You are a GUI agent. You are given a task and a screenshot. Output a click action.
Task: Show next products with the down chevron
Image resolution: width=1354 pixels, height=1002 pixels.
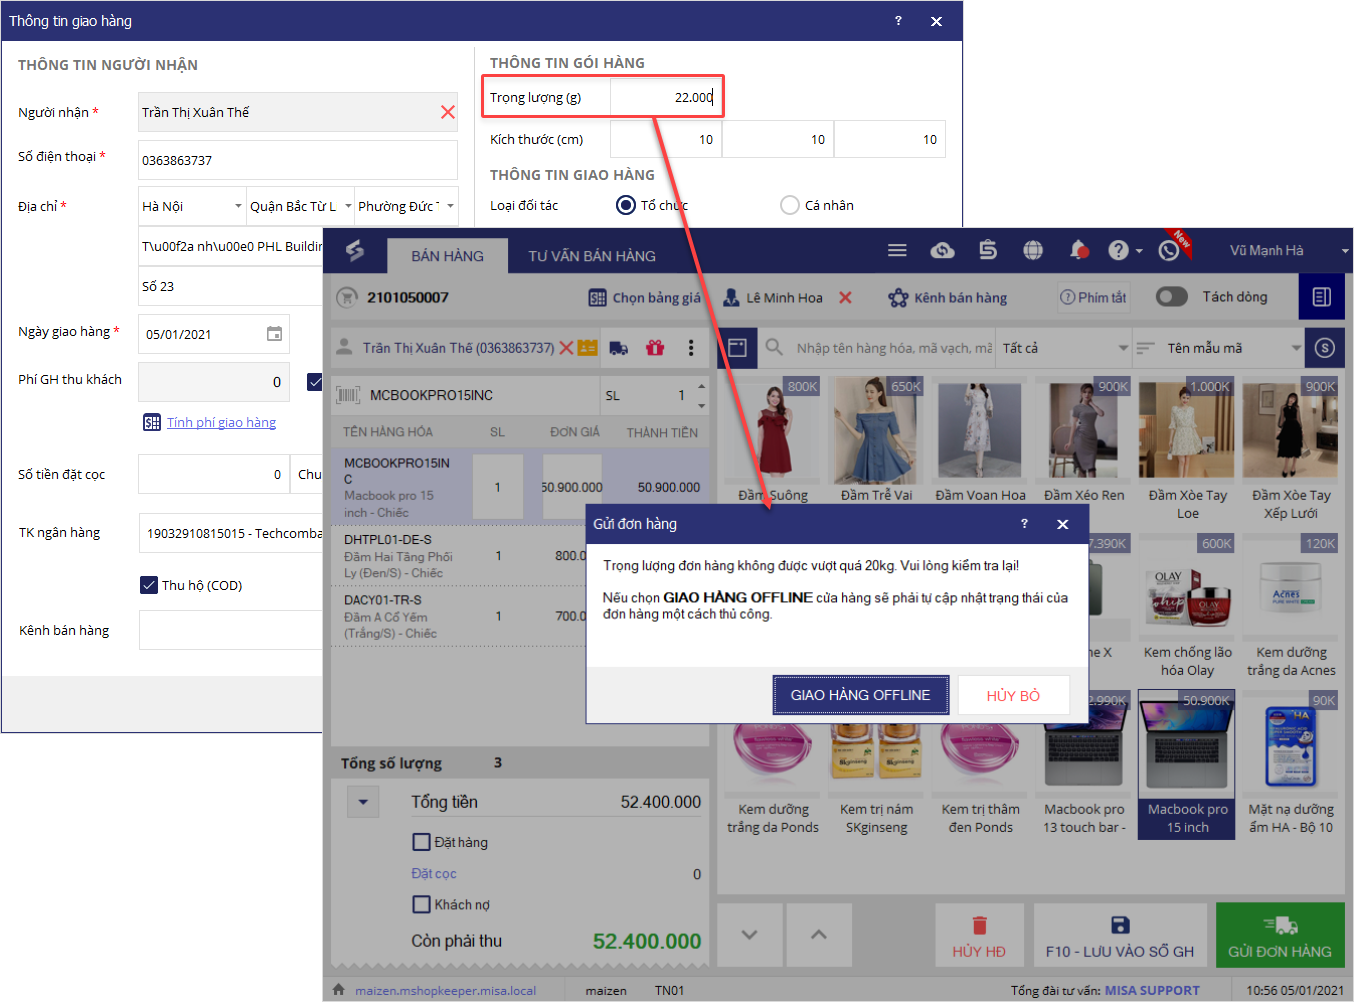pos(749,935)
